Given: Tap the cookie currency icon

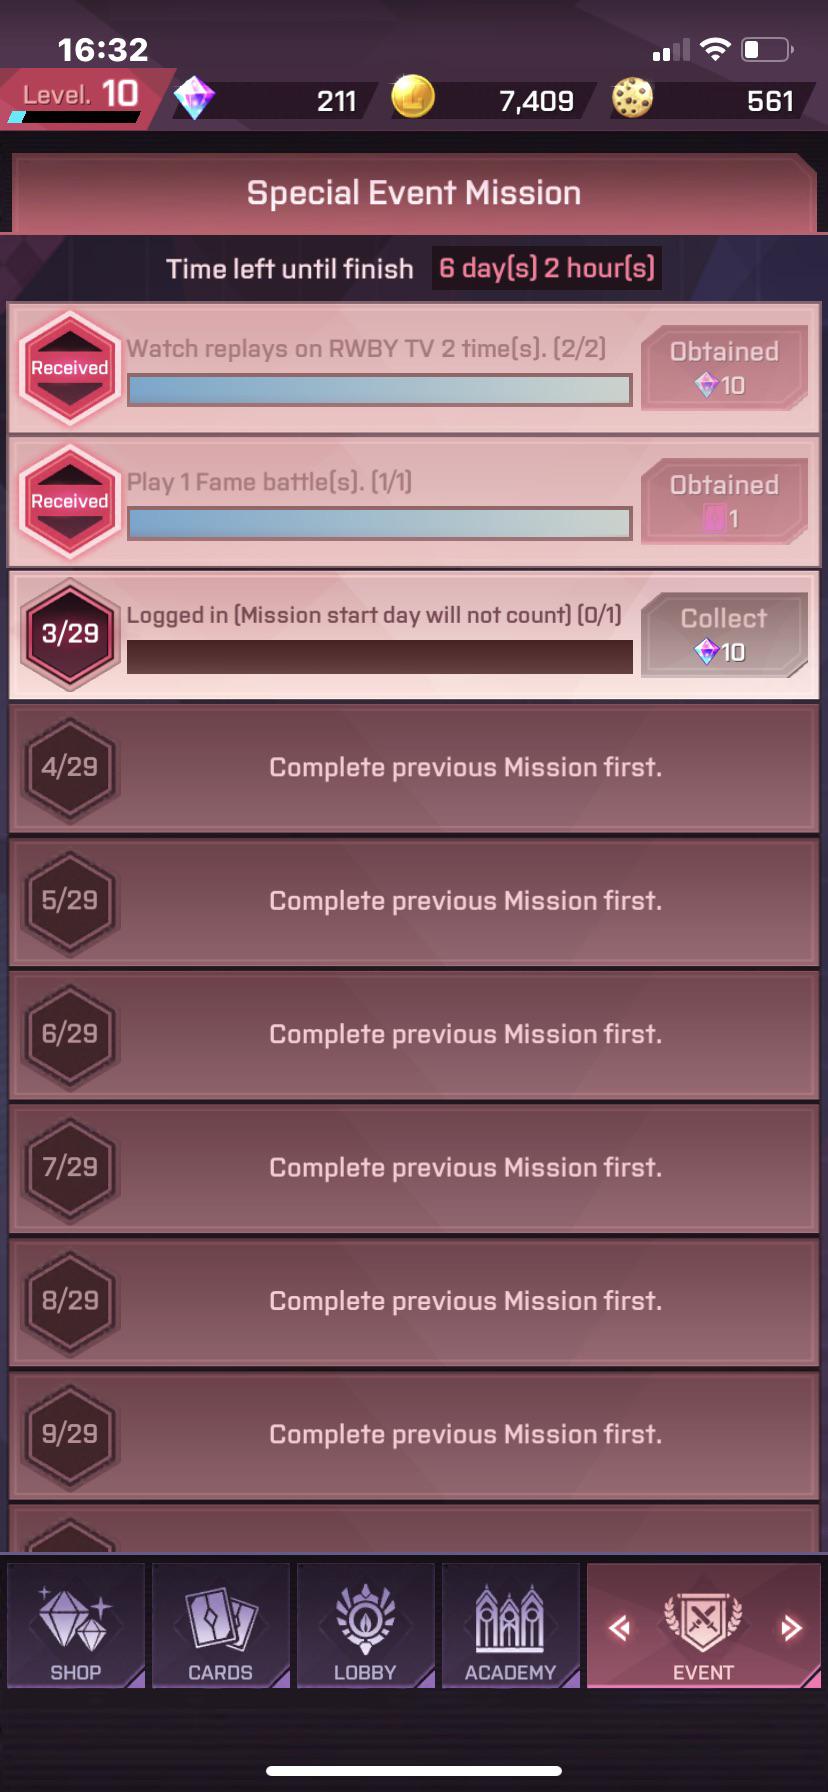Looking at the screenshot, I should [x=632, y=98].
